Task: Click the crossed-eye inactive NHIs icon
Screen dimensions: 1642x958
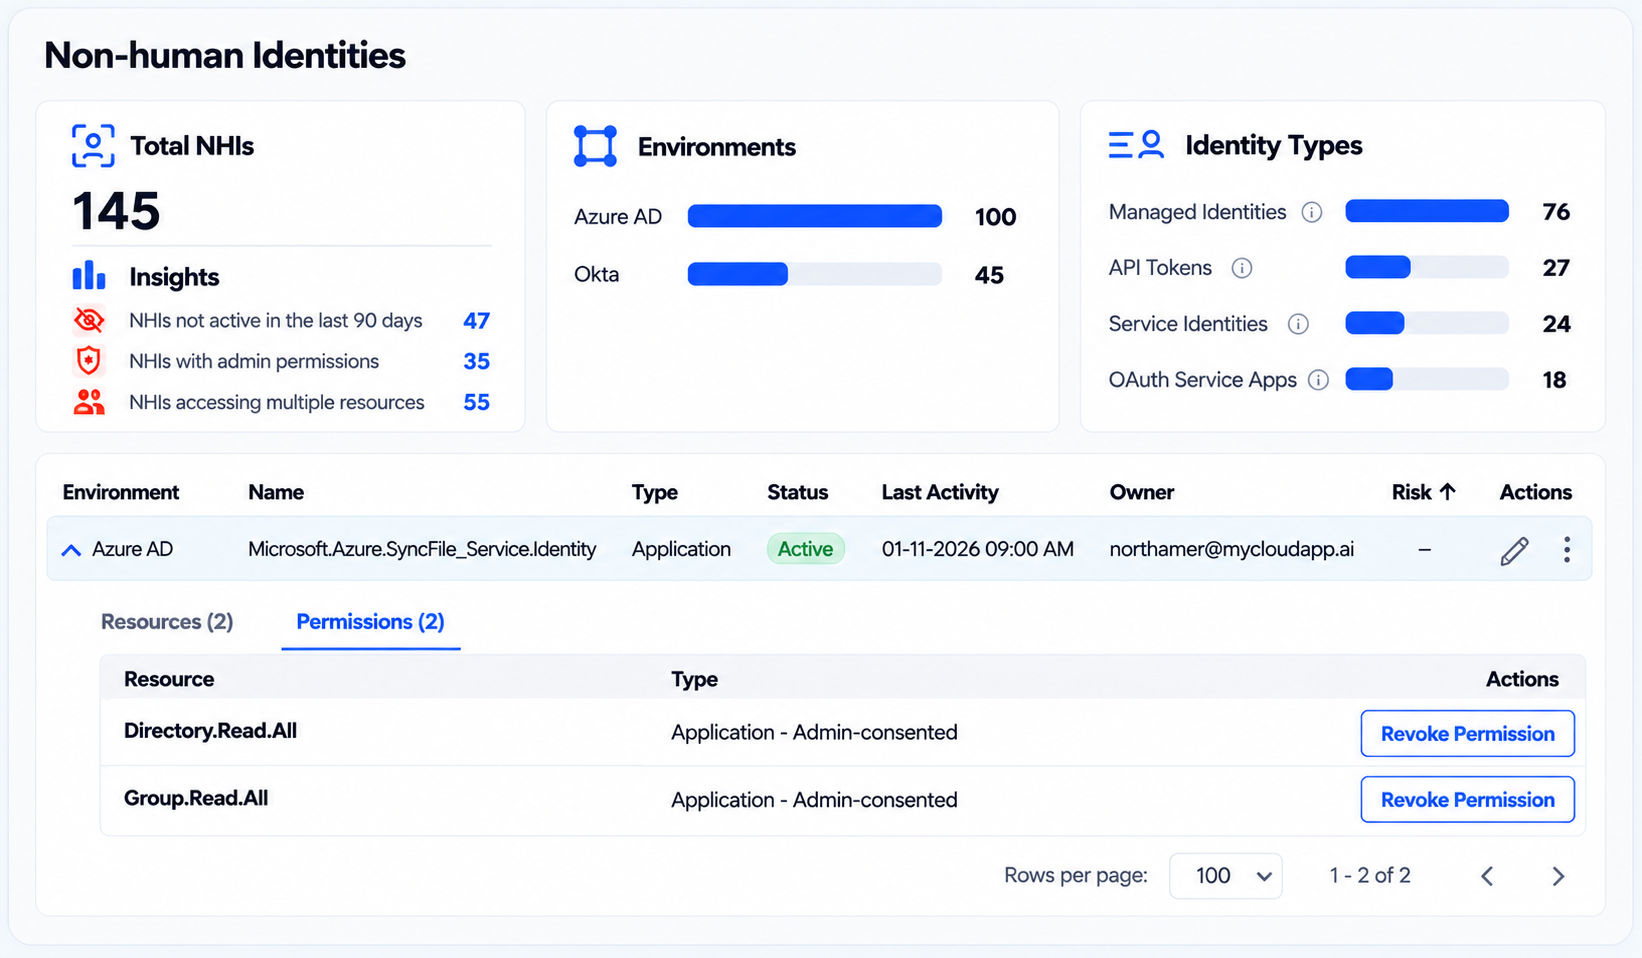Action: [x=89, y=320]
